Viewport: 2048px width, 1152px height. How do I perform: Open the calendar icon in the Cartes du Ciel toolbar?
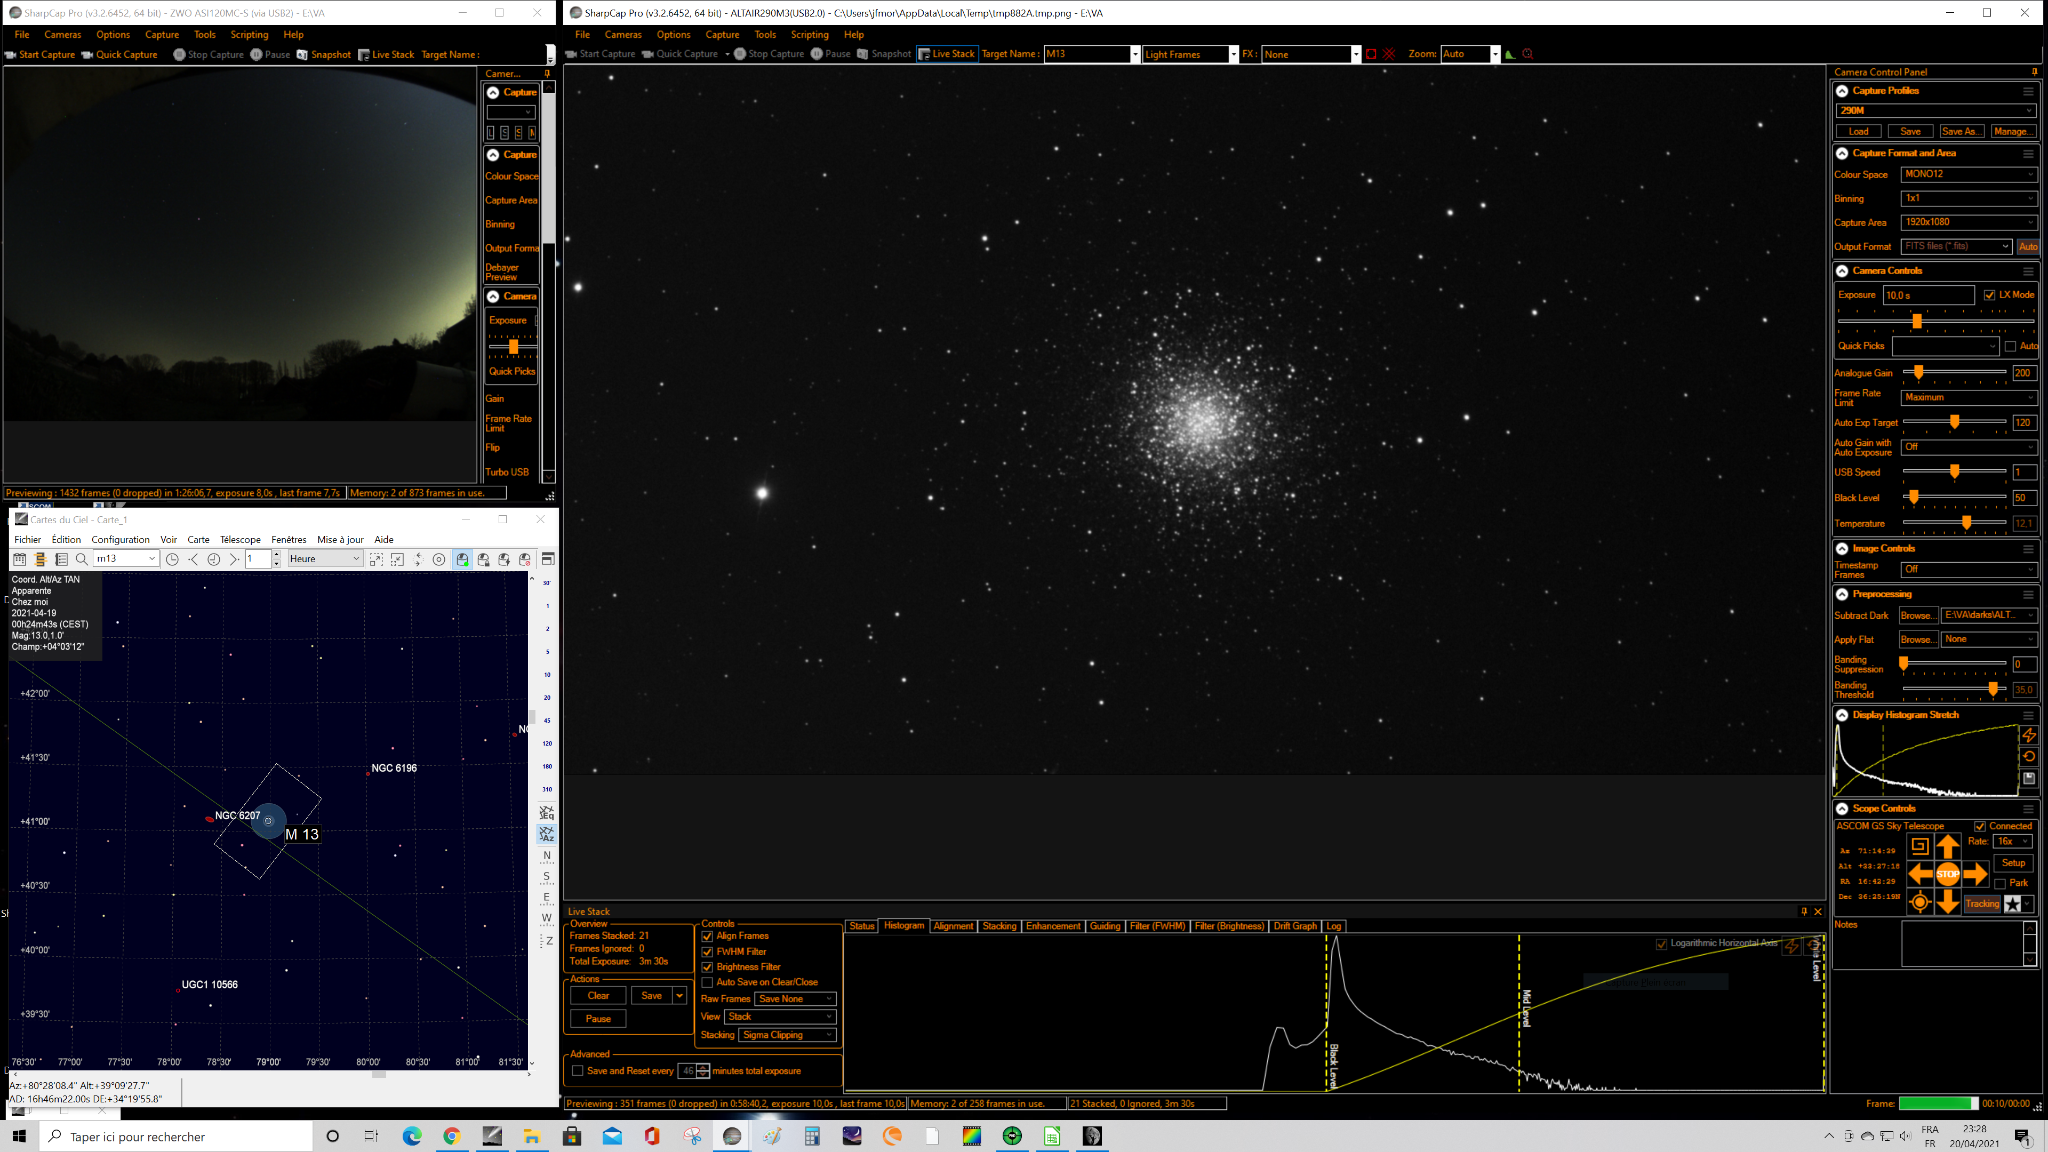[x=19, y=559]
